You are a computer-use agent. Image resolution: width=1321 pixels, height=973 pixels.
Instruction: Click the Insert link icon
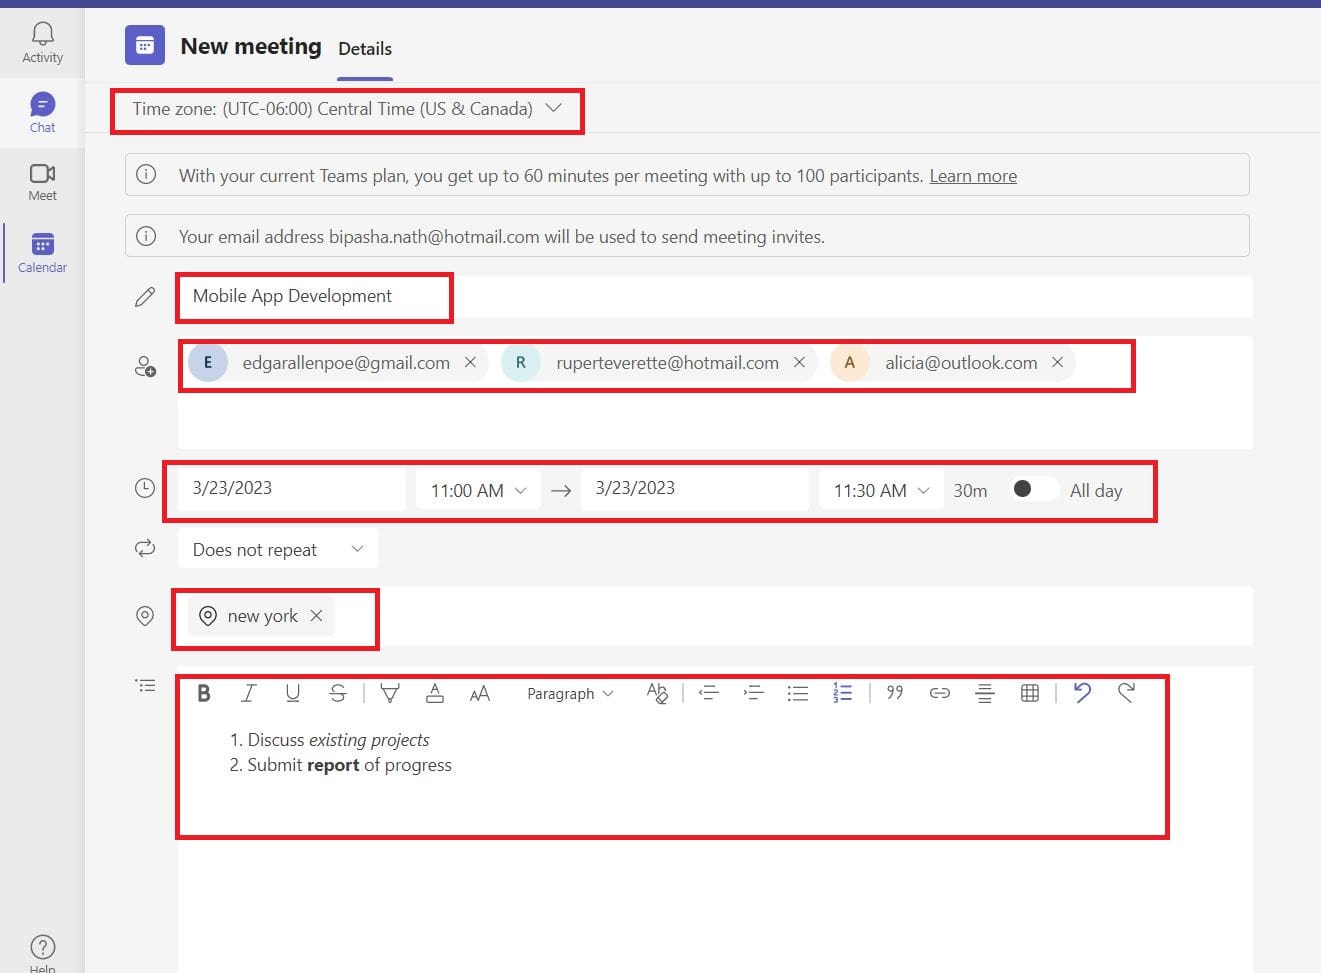click(x=939, y=693)
